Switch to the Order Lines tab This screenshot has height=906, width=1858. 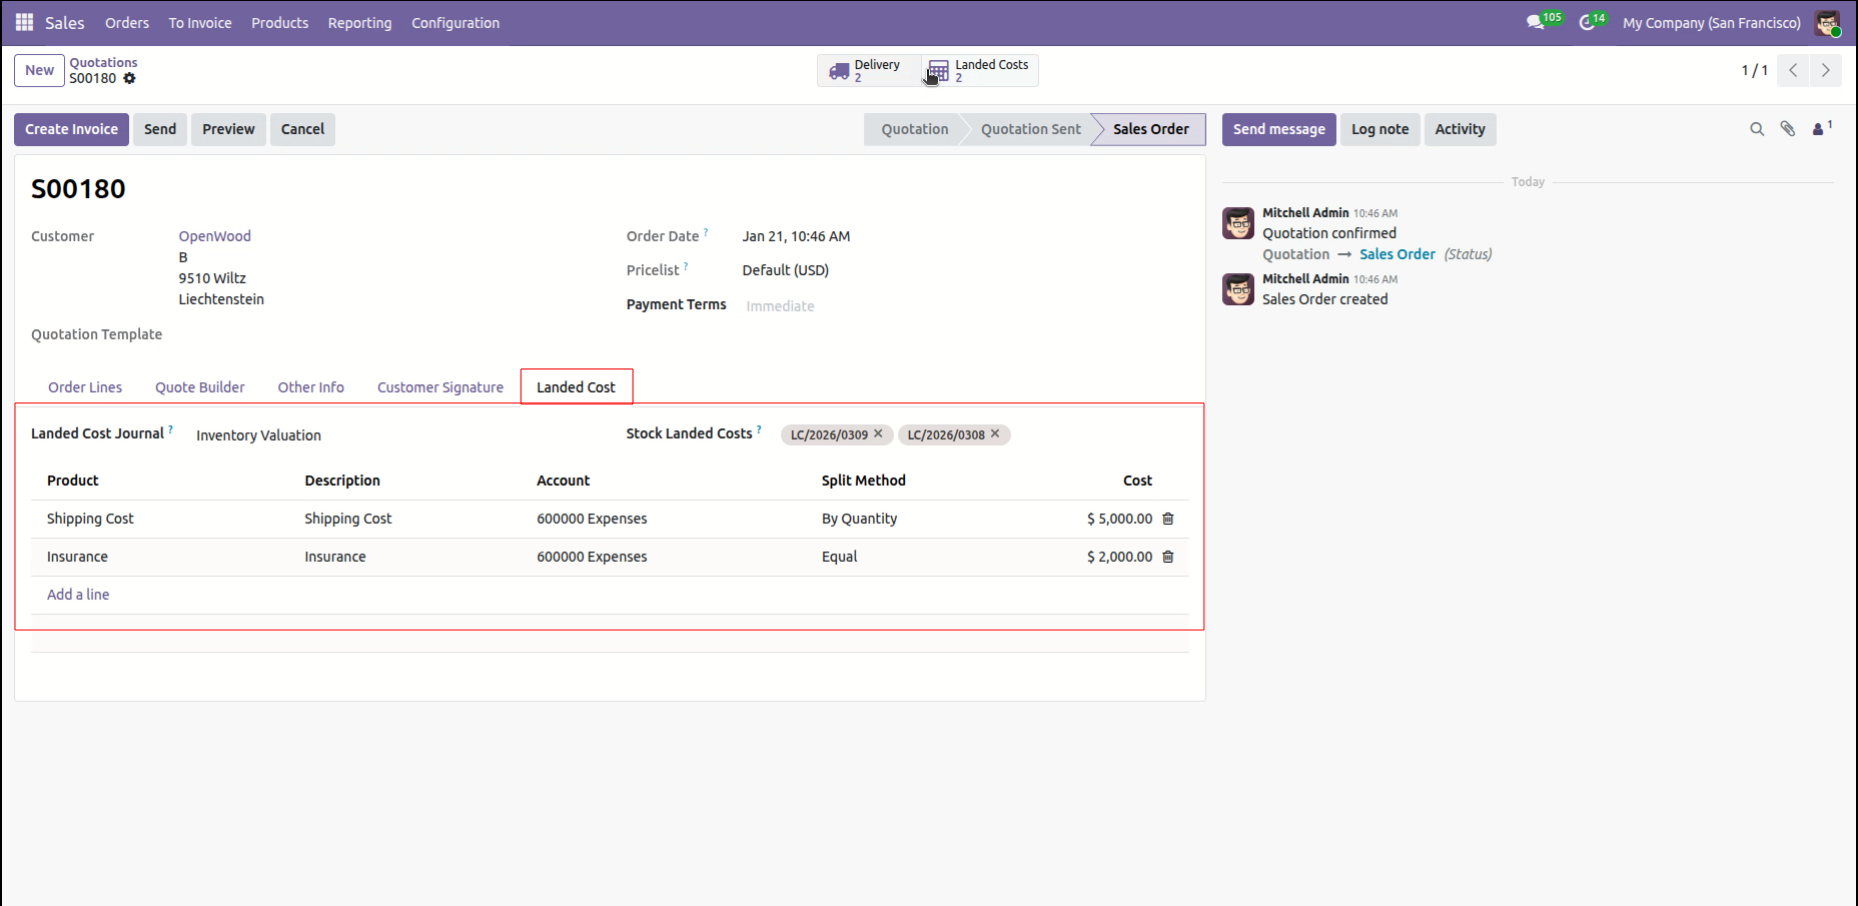pyautogui.click(x=85, y=387)
